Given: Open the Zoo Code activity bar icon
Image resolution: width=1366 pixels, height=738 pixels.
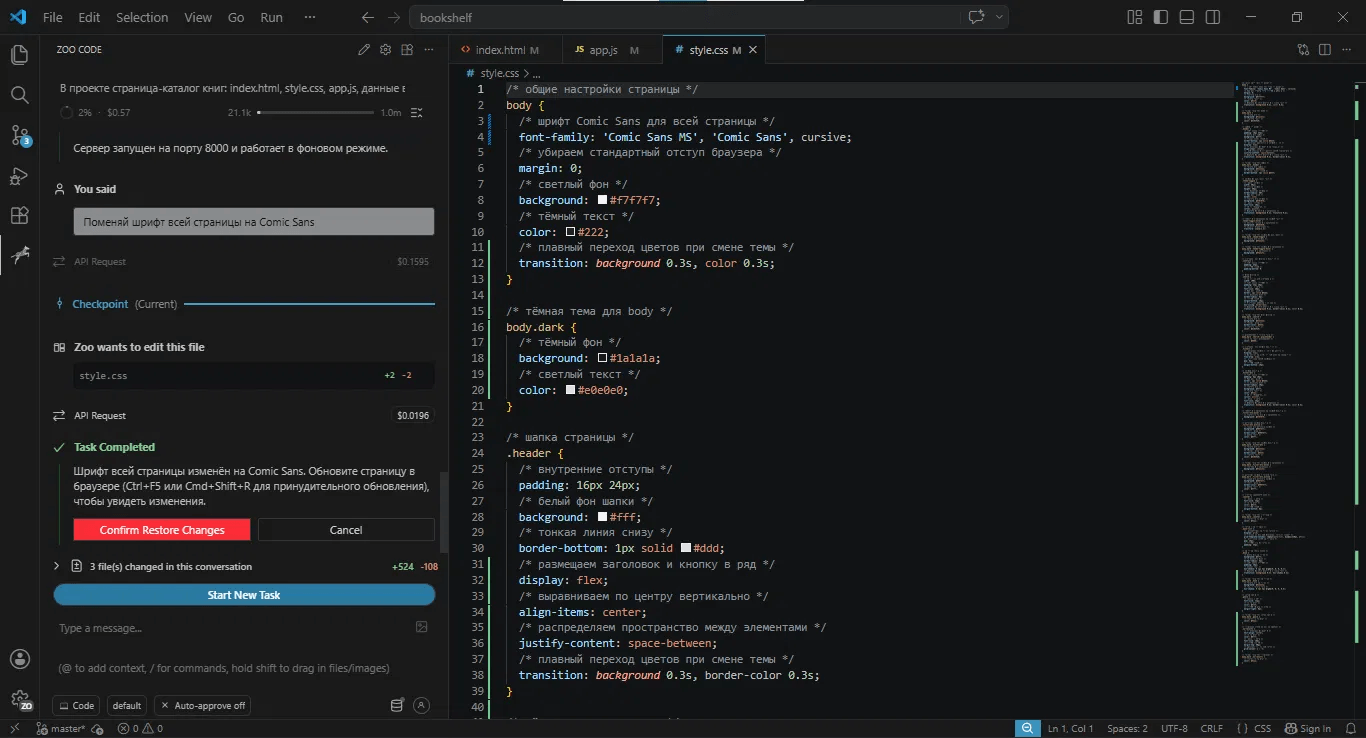Looking at the screenshot, I should click(19, 256).
